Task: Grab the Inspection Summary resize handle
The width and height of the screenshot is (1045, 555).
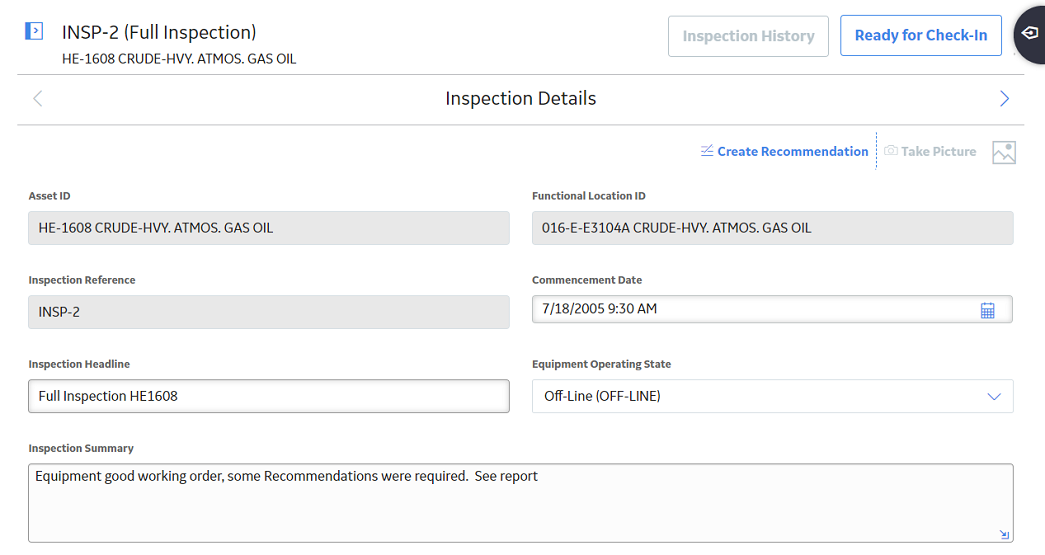Action: point(1004,534)
